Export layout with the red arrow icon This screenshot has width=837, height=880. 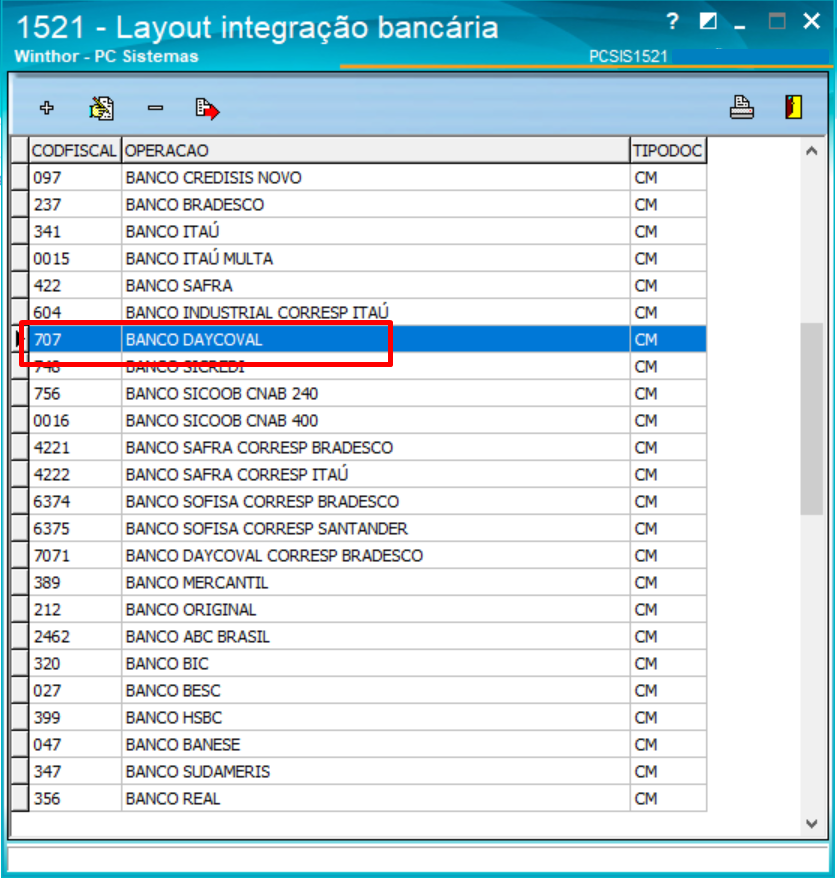[x=207, y=108]
